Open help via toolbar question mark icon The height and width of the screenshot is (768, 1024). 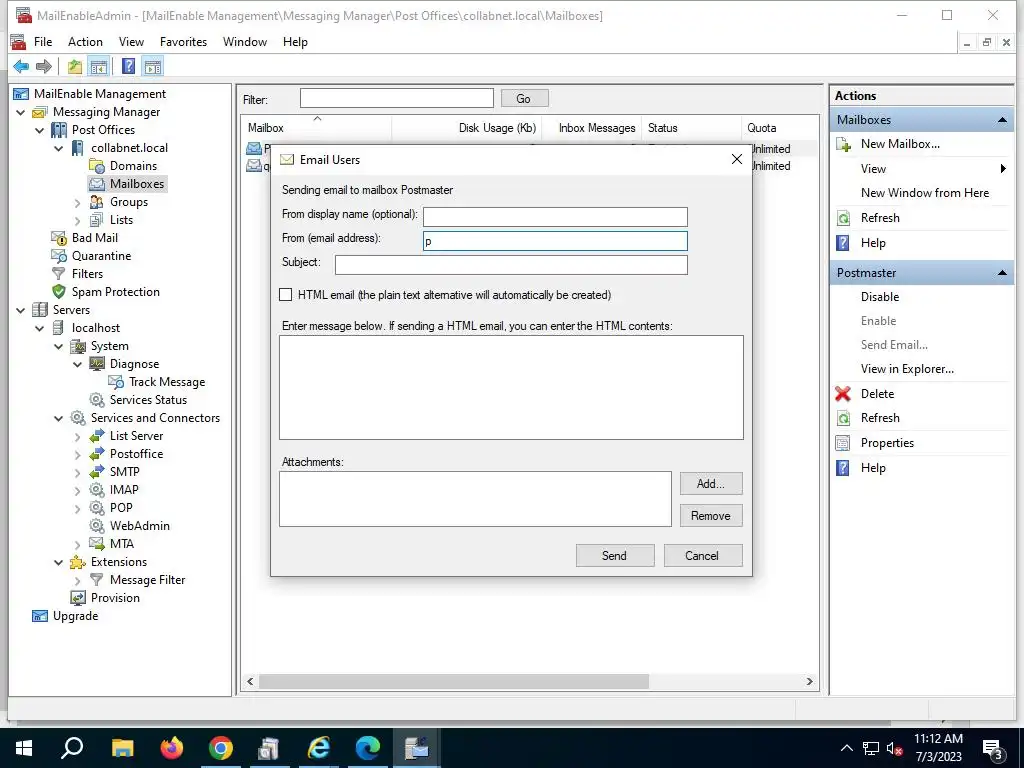click(129, 66)
